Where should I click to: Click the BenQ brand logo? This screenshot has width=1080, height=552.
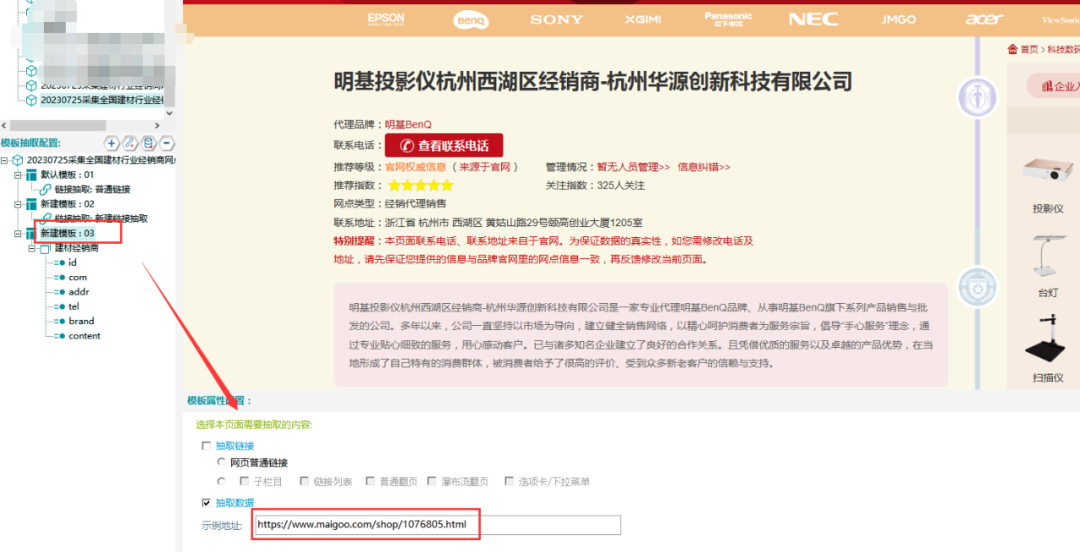(x=471, y=21)
